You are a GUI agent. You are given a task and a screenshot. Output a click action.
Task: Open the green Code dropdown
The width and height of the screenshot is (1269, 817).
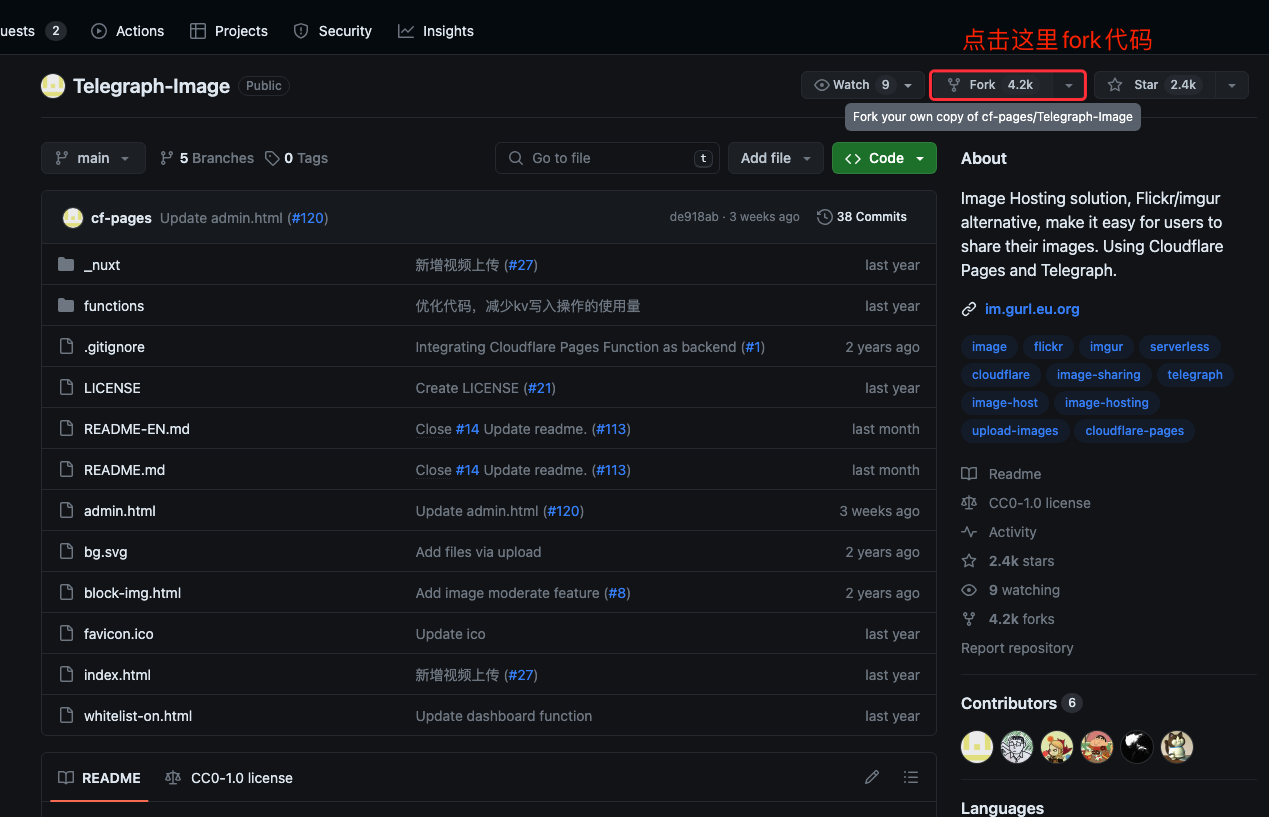[x=884, y=158]
